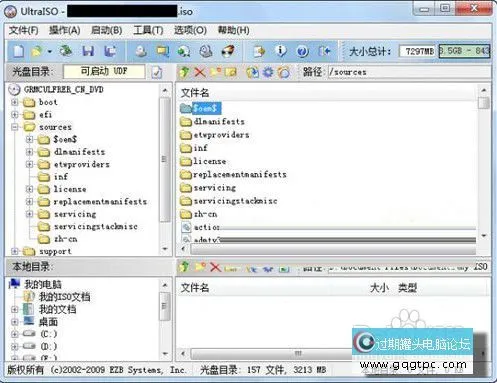Viewport: 497px width, 383px height.
Task: Expand the servicing tree node
Action: [29, 214]
